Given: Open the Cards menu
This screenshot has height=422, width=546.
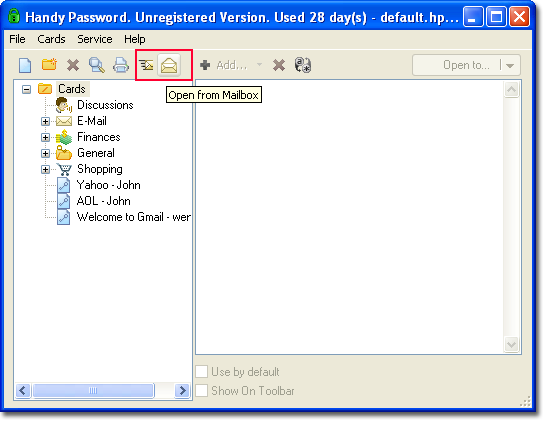Looking at the screenshot, I should point(51,39).
